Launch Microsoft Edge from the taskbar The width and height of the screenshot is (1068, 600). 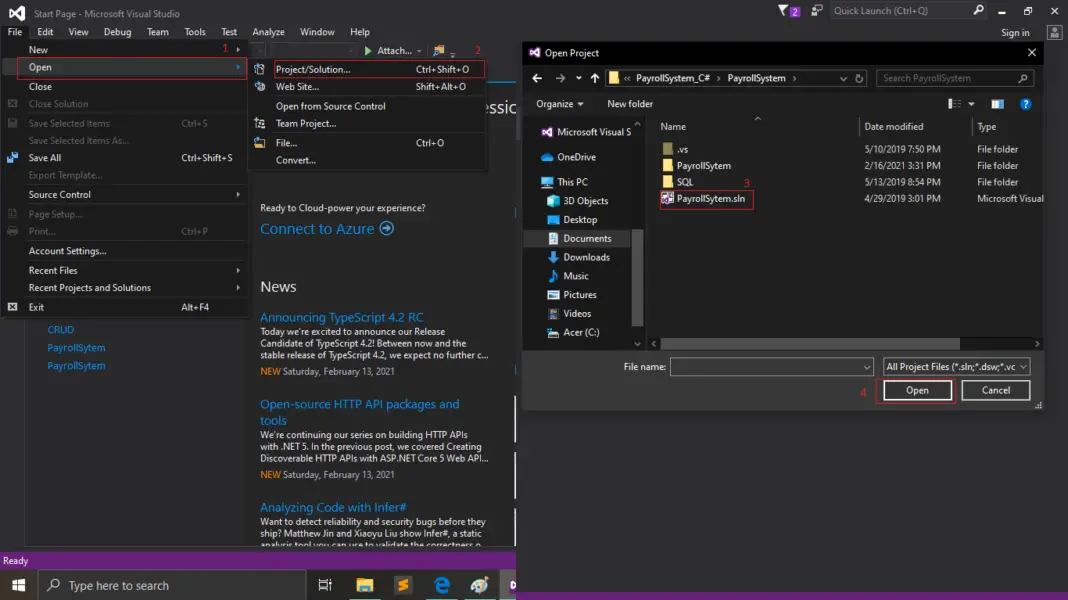point(441,585)
